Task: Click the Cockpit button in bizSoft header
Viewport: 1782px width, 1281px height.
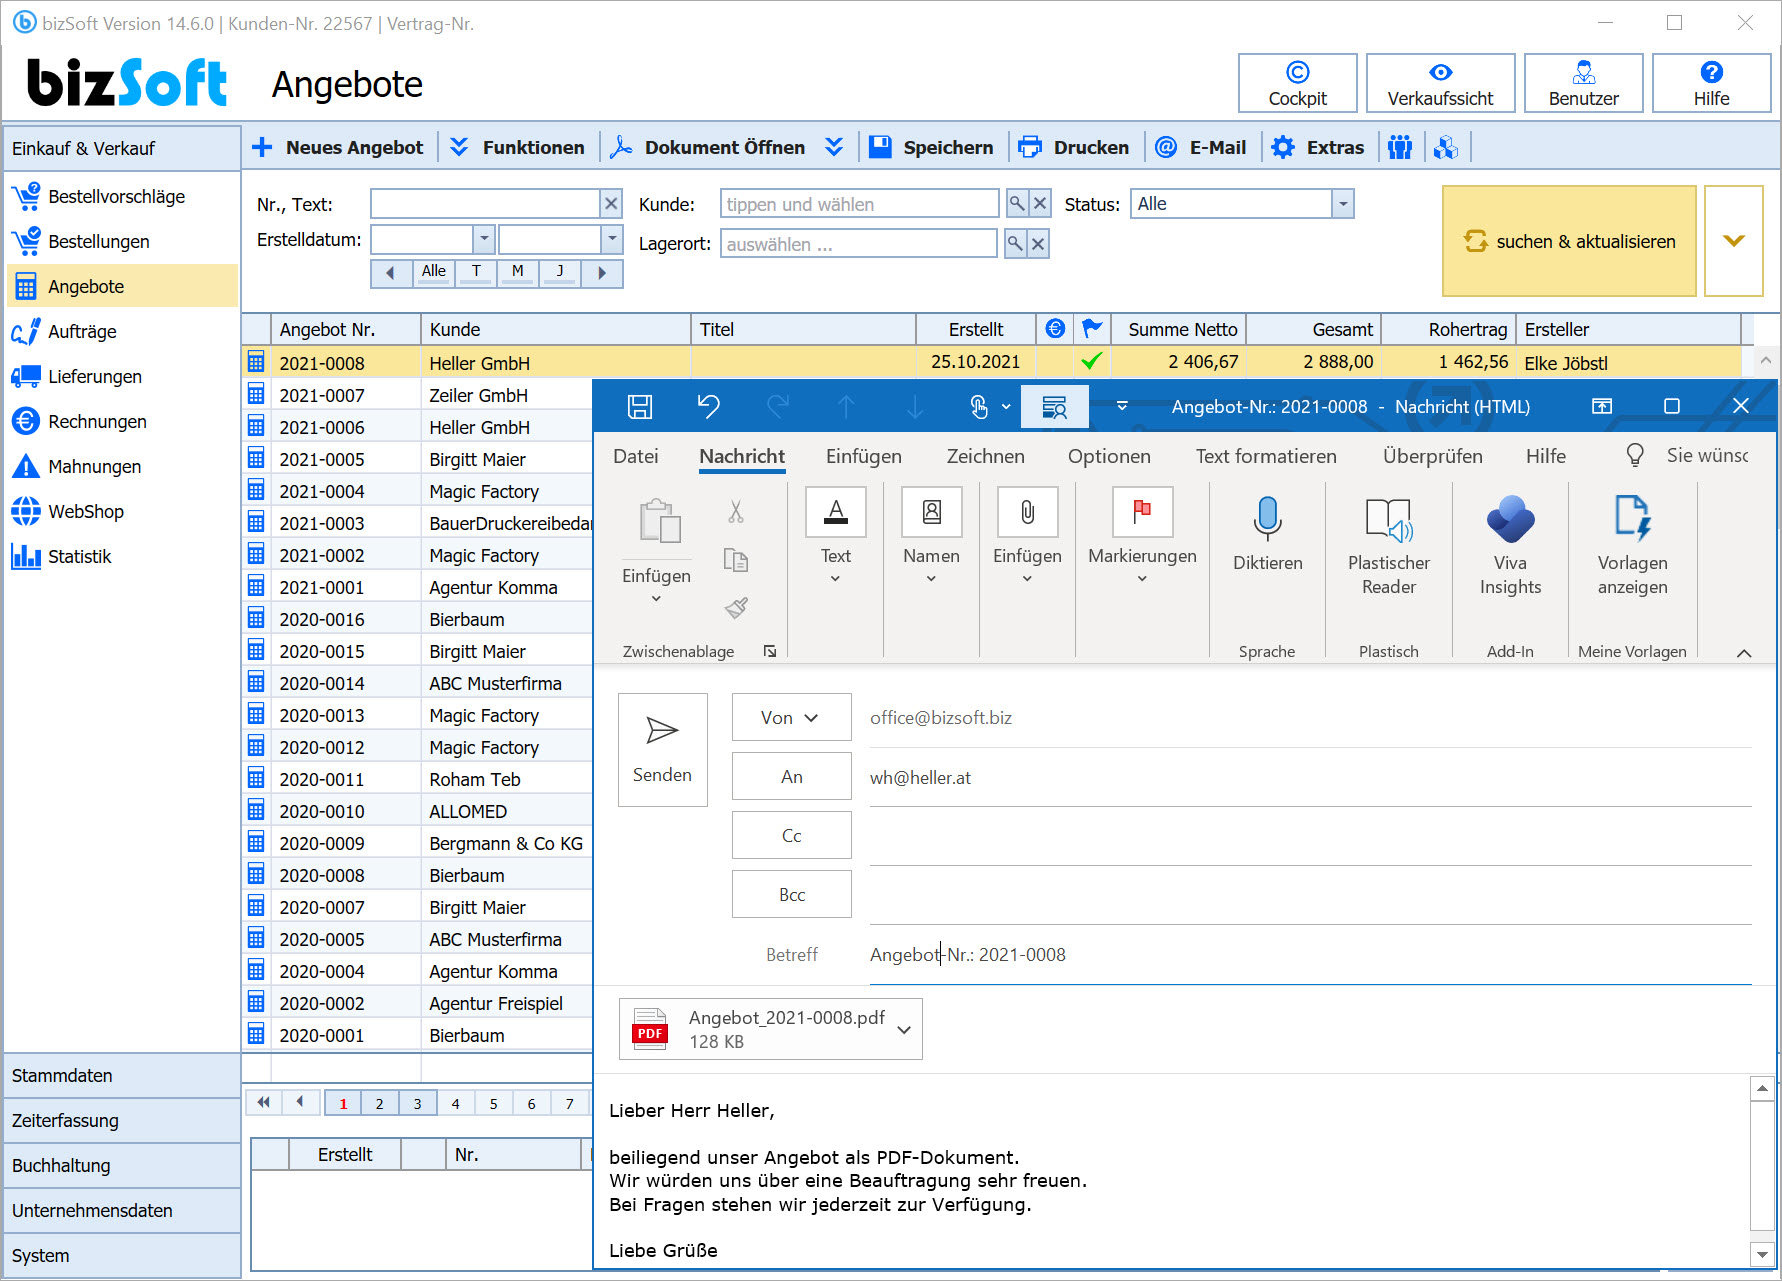Action: (x=1297, y=83)
